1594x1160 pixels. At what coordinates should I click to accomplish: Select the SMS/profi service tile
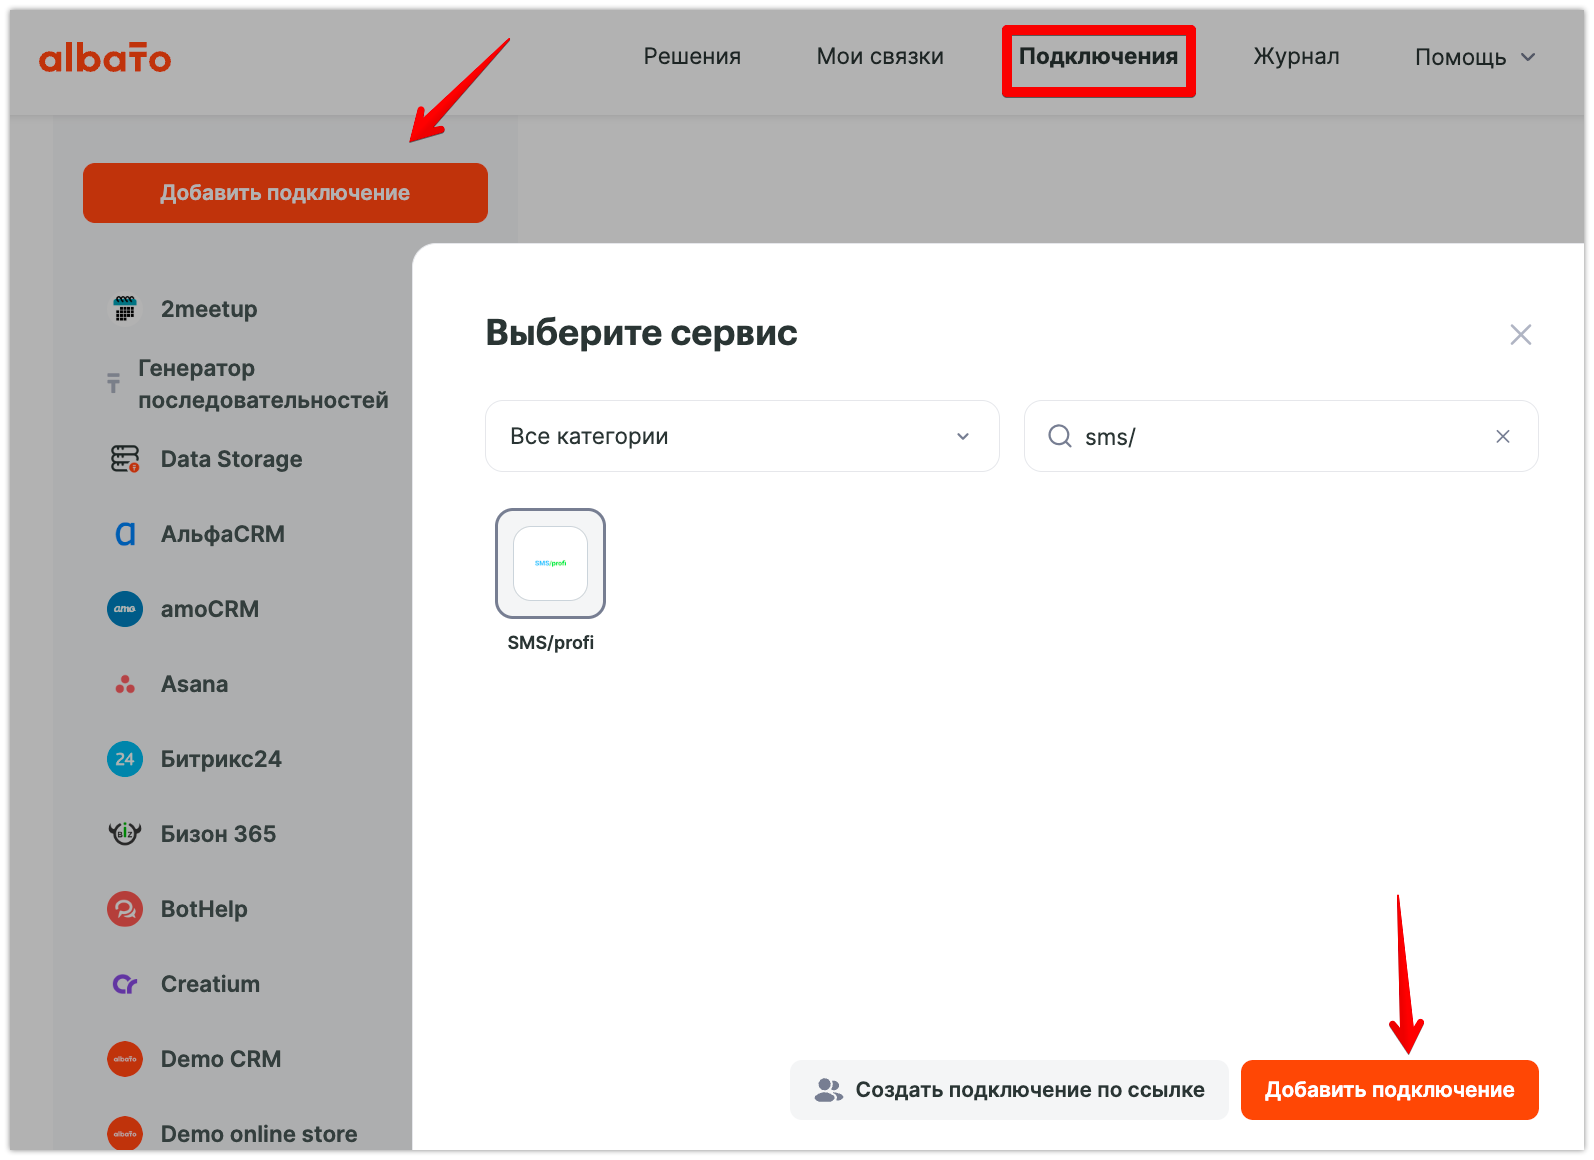pyautogui.click(x=550, y=563)
